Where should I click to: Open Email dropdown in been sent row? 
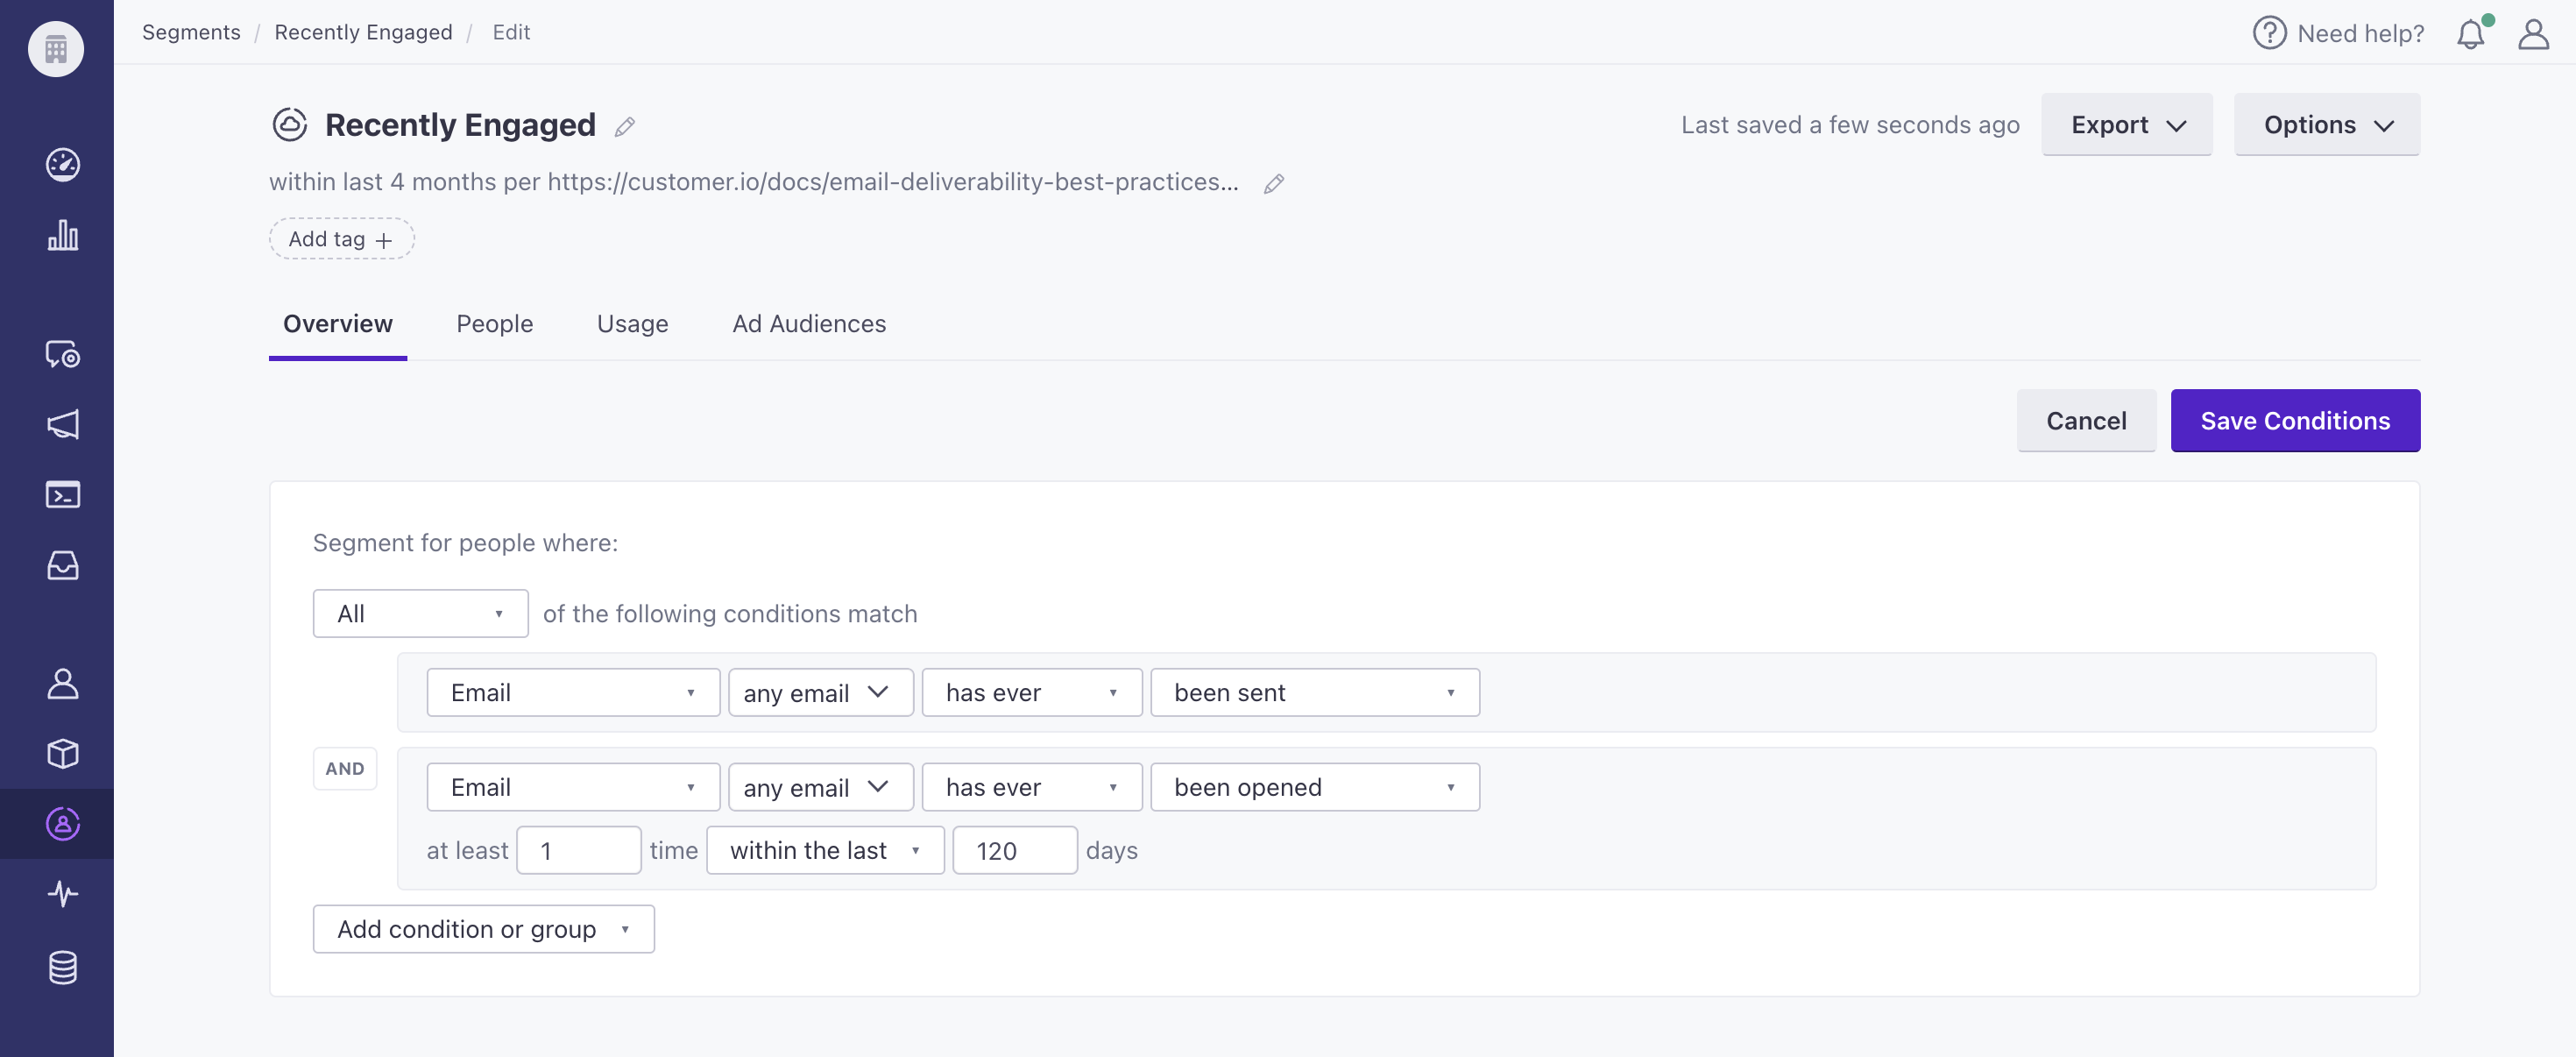point(573,693)
